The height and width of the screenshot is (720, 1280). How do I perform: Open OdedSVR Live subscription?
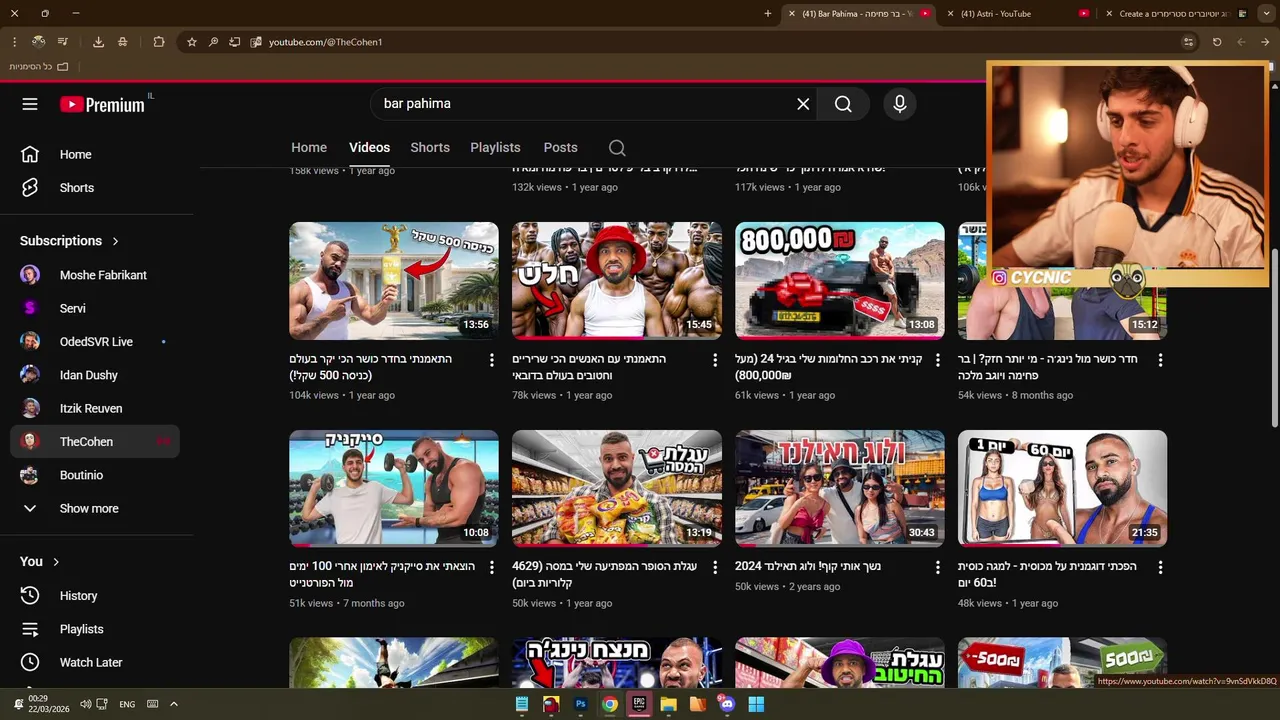click(x=95, y=342)
